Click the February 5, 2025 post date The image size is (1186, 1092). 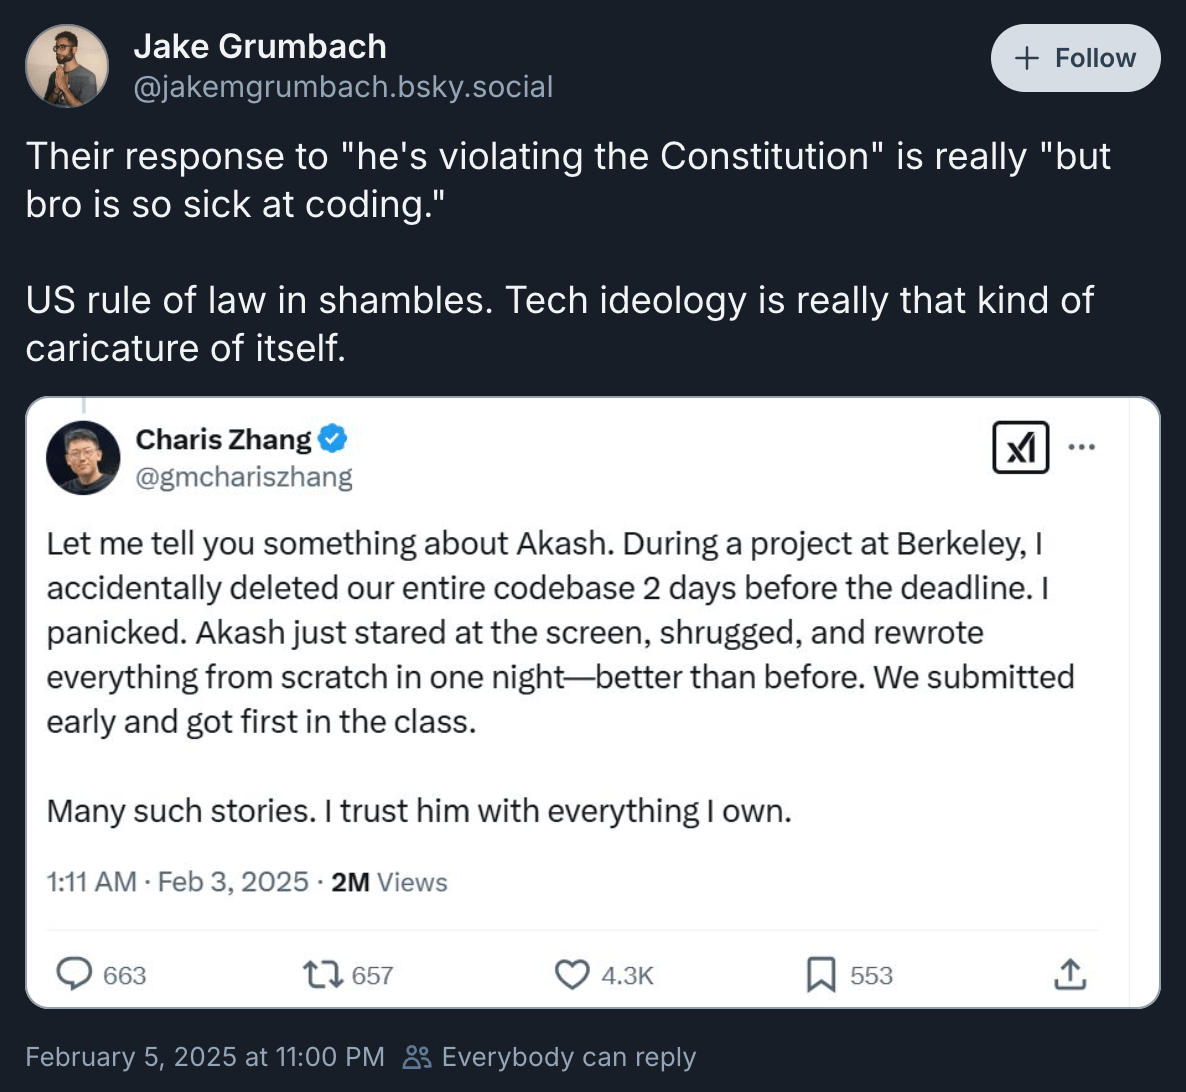[204, 1057]
